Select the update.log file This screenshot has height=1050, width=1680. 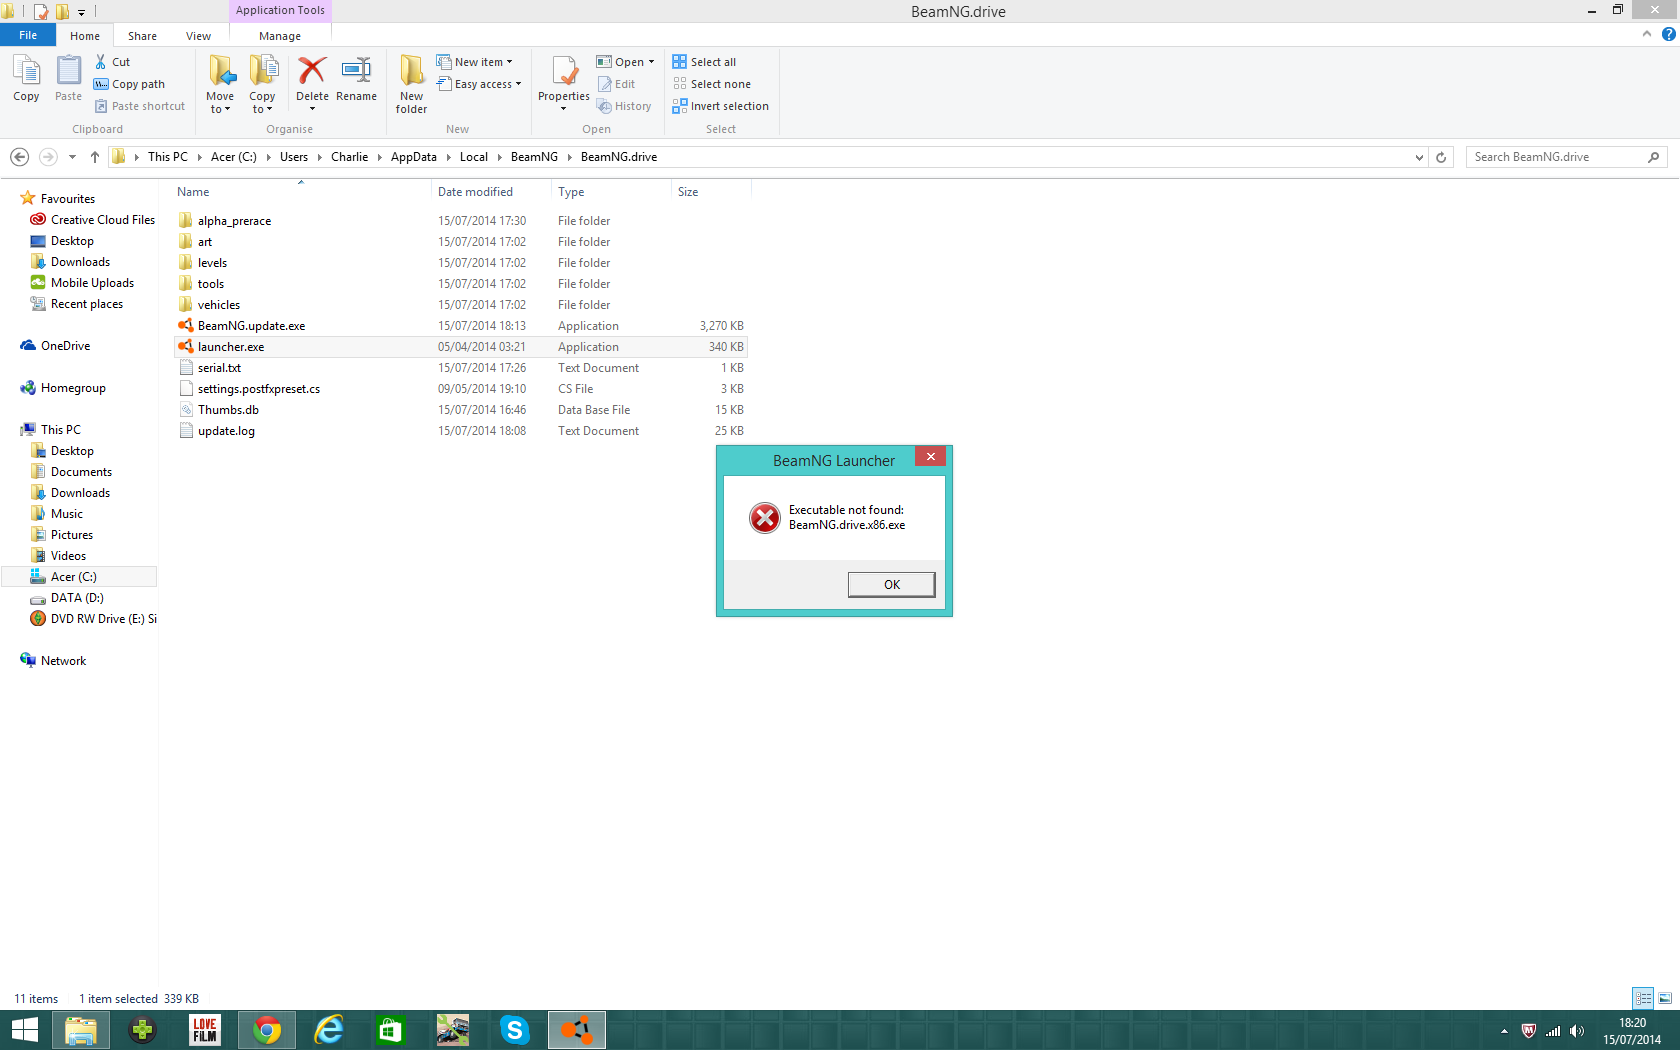click(226, 431)
